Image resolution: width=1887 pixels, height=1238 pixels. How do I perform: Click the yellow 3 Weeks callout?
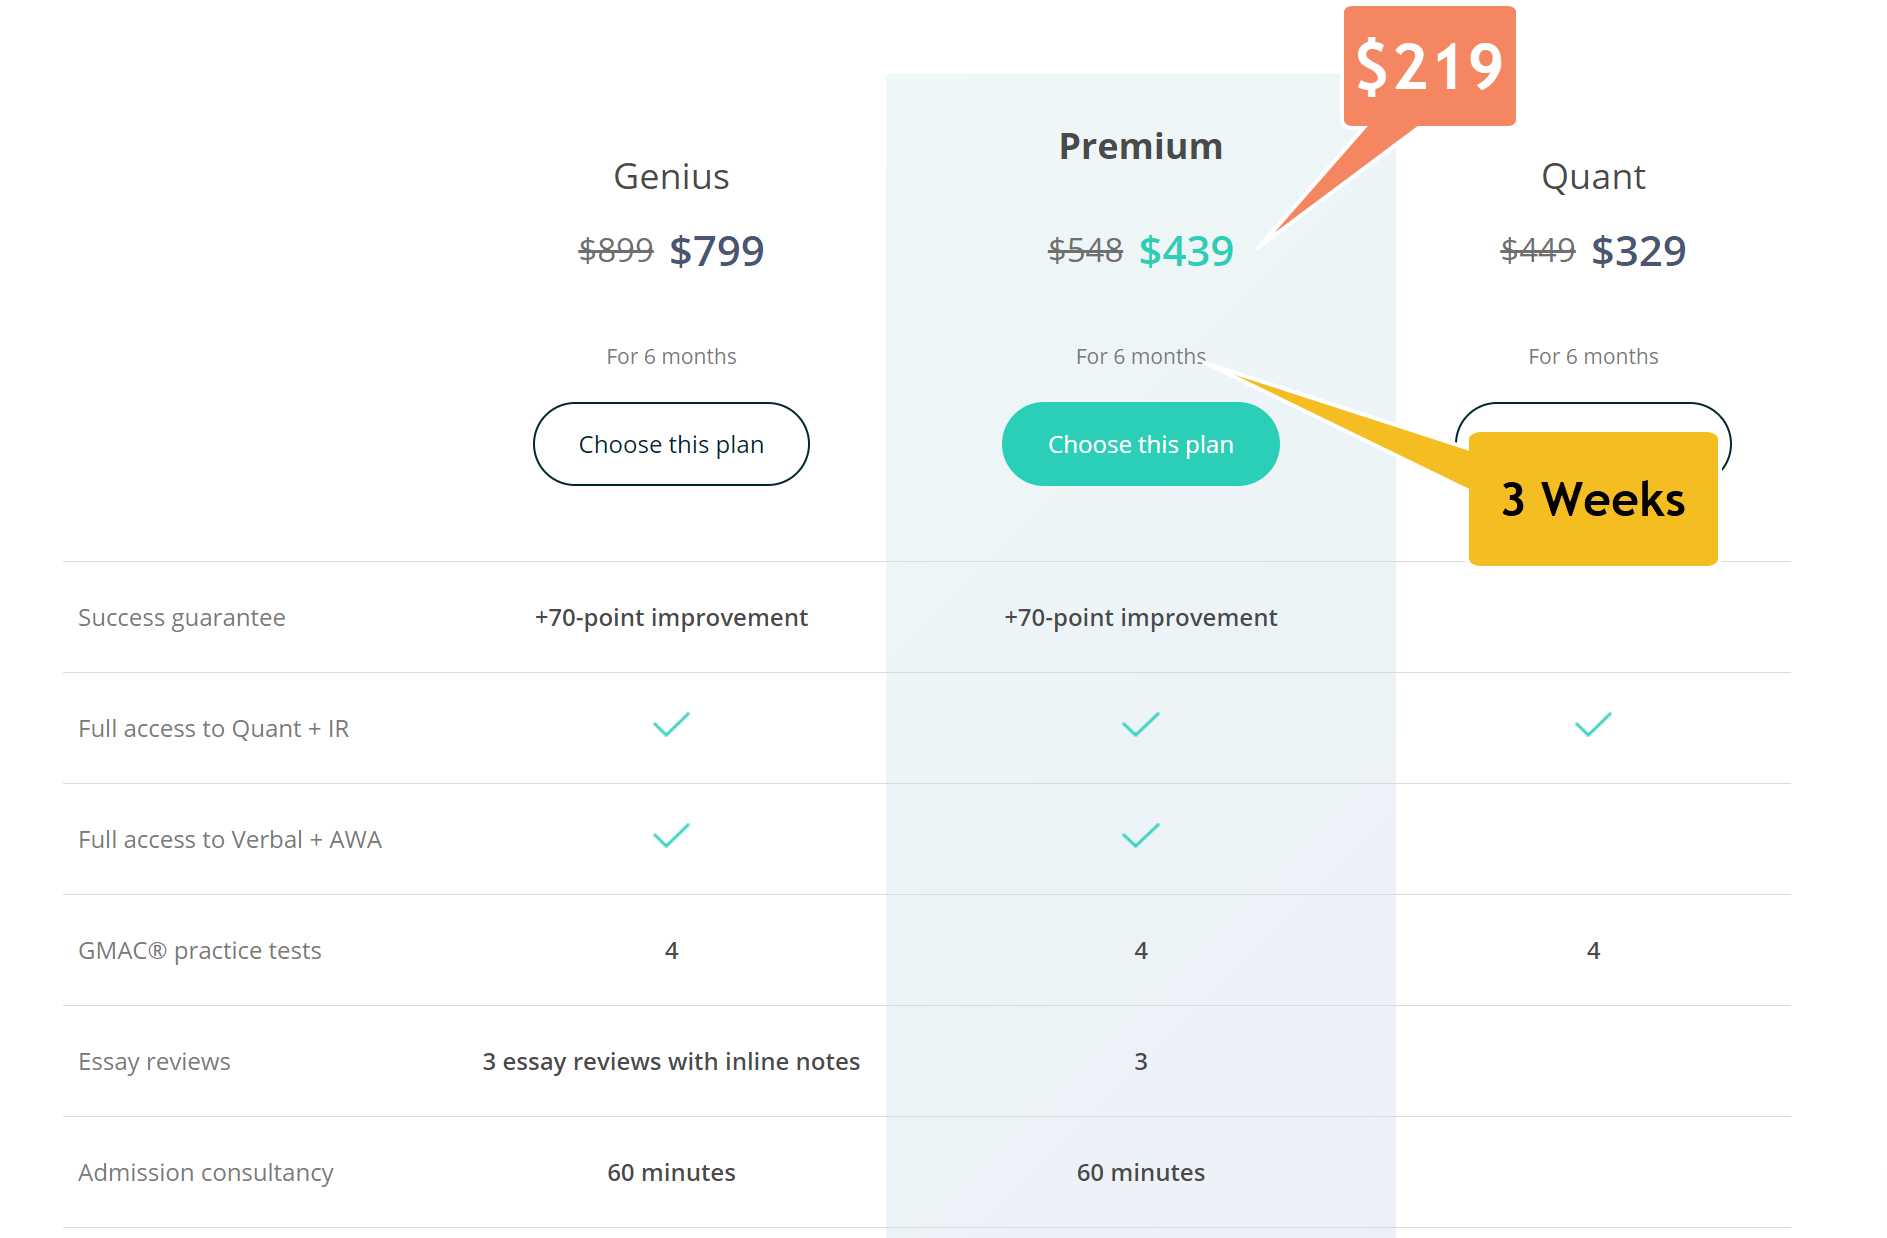click(1593, 499)
